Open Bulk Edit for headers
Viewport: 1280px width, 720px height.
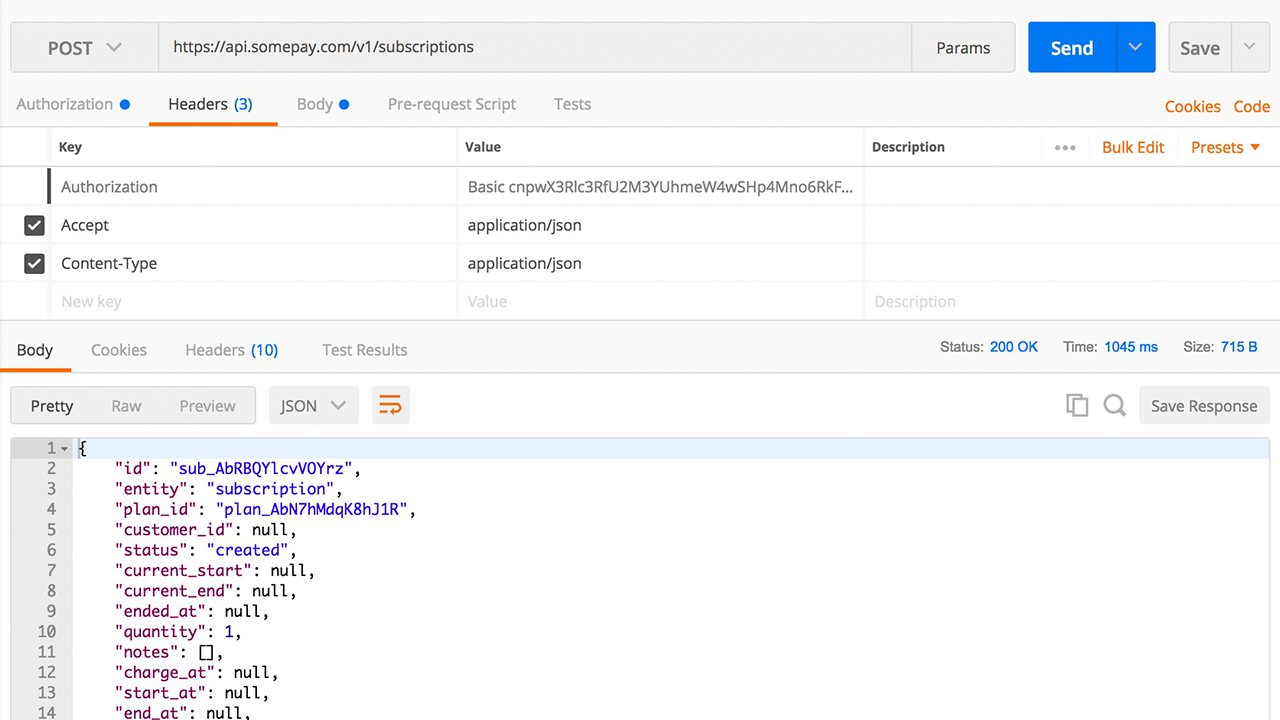tap(1133, 147)
